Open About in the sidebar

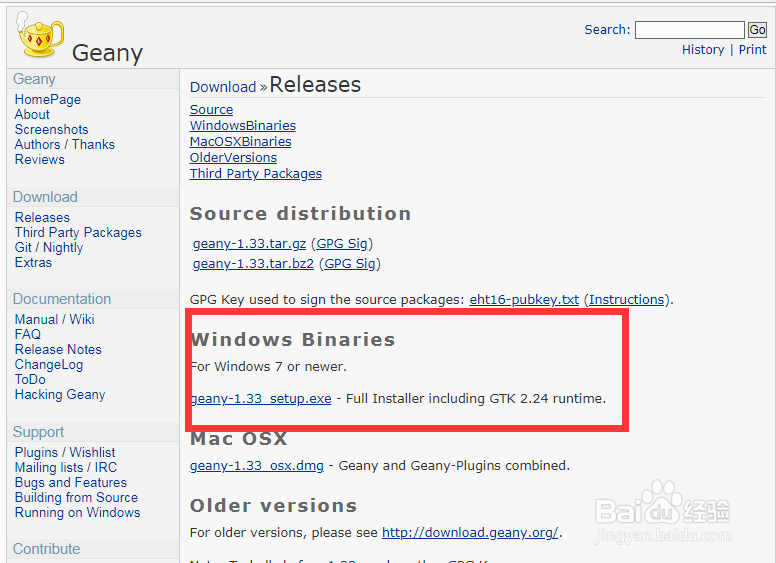[32, 114]
